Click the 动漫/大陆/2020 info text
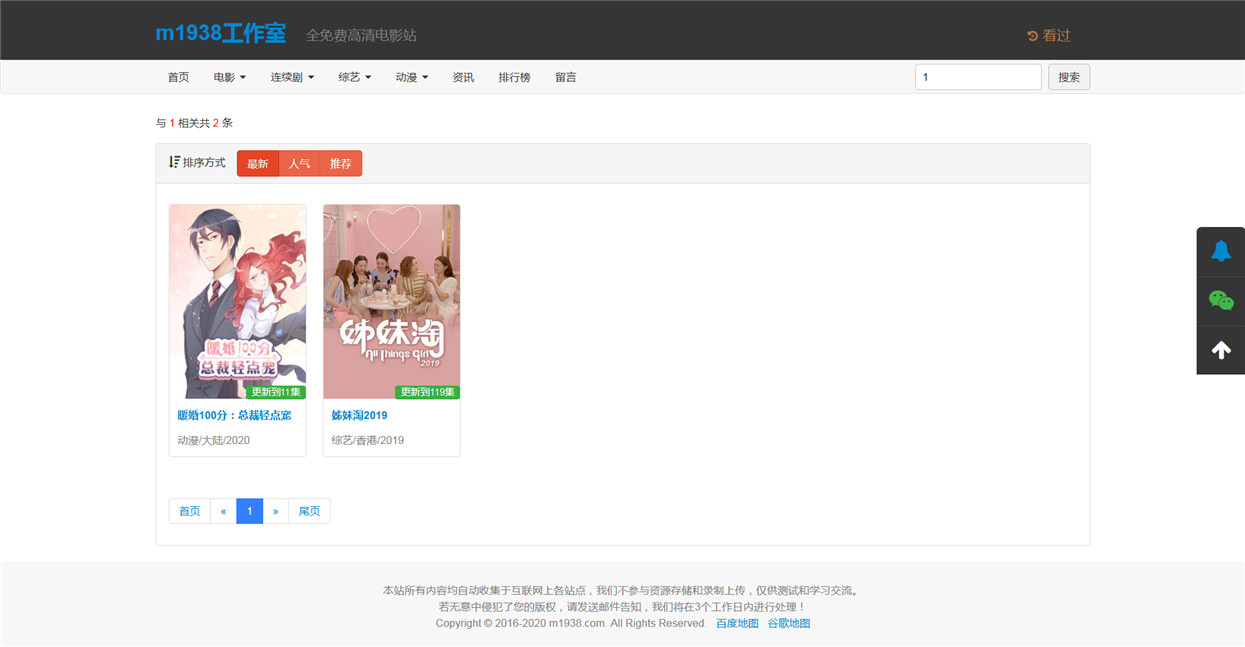The height and width of the screenshot is (647, 1245). point(214,440)
